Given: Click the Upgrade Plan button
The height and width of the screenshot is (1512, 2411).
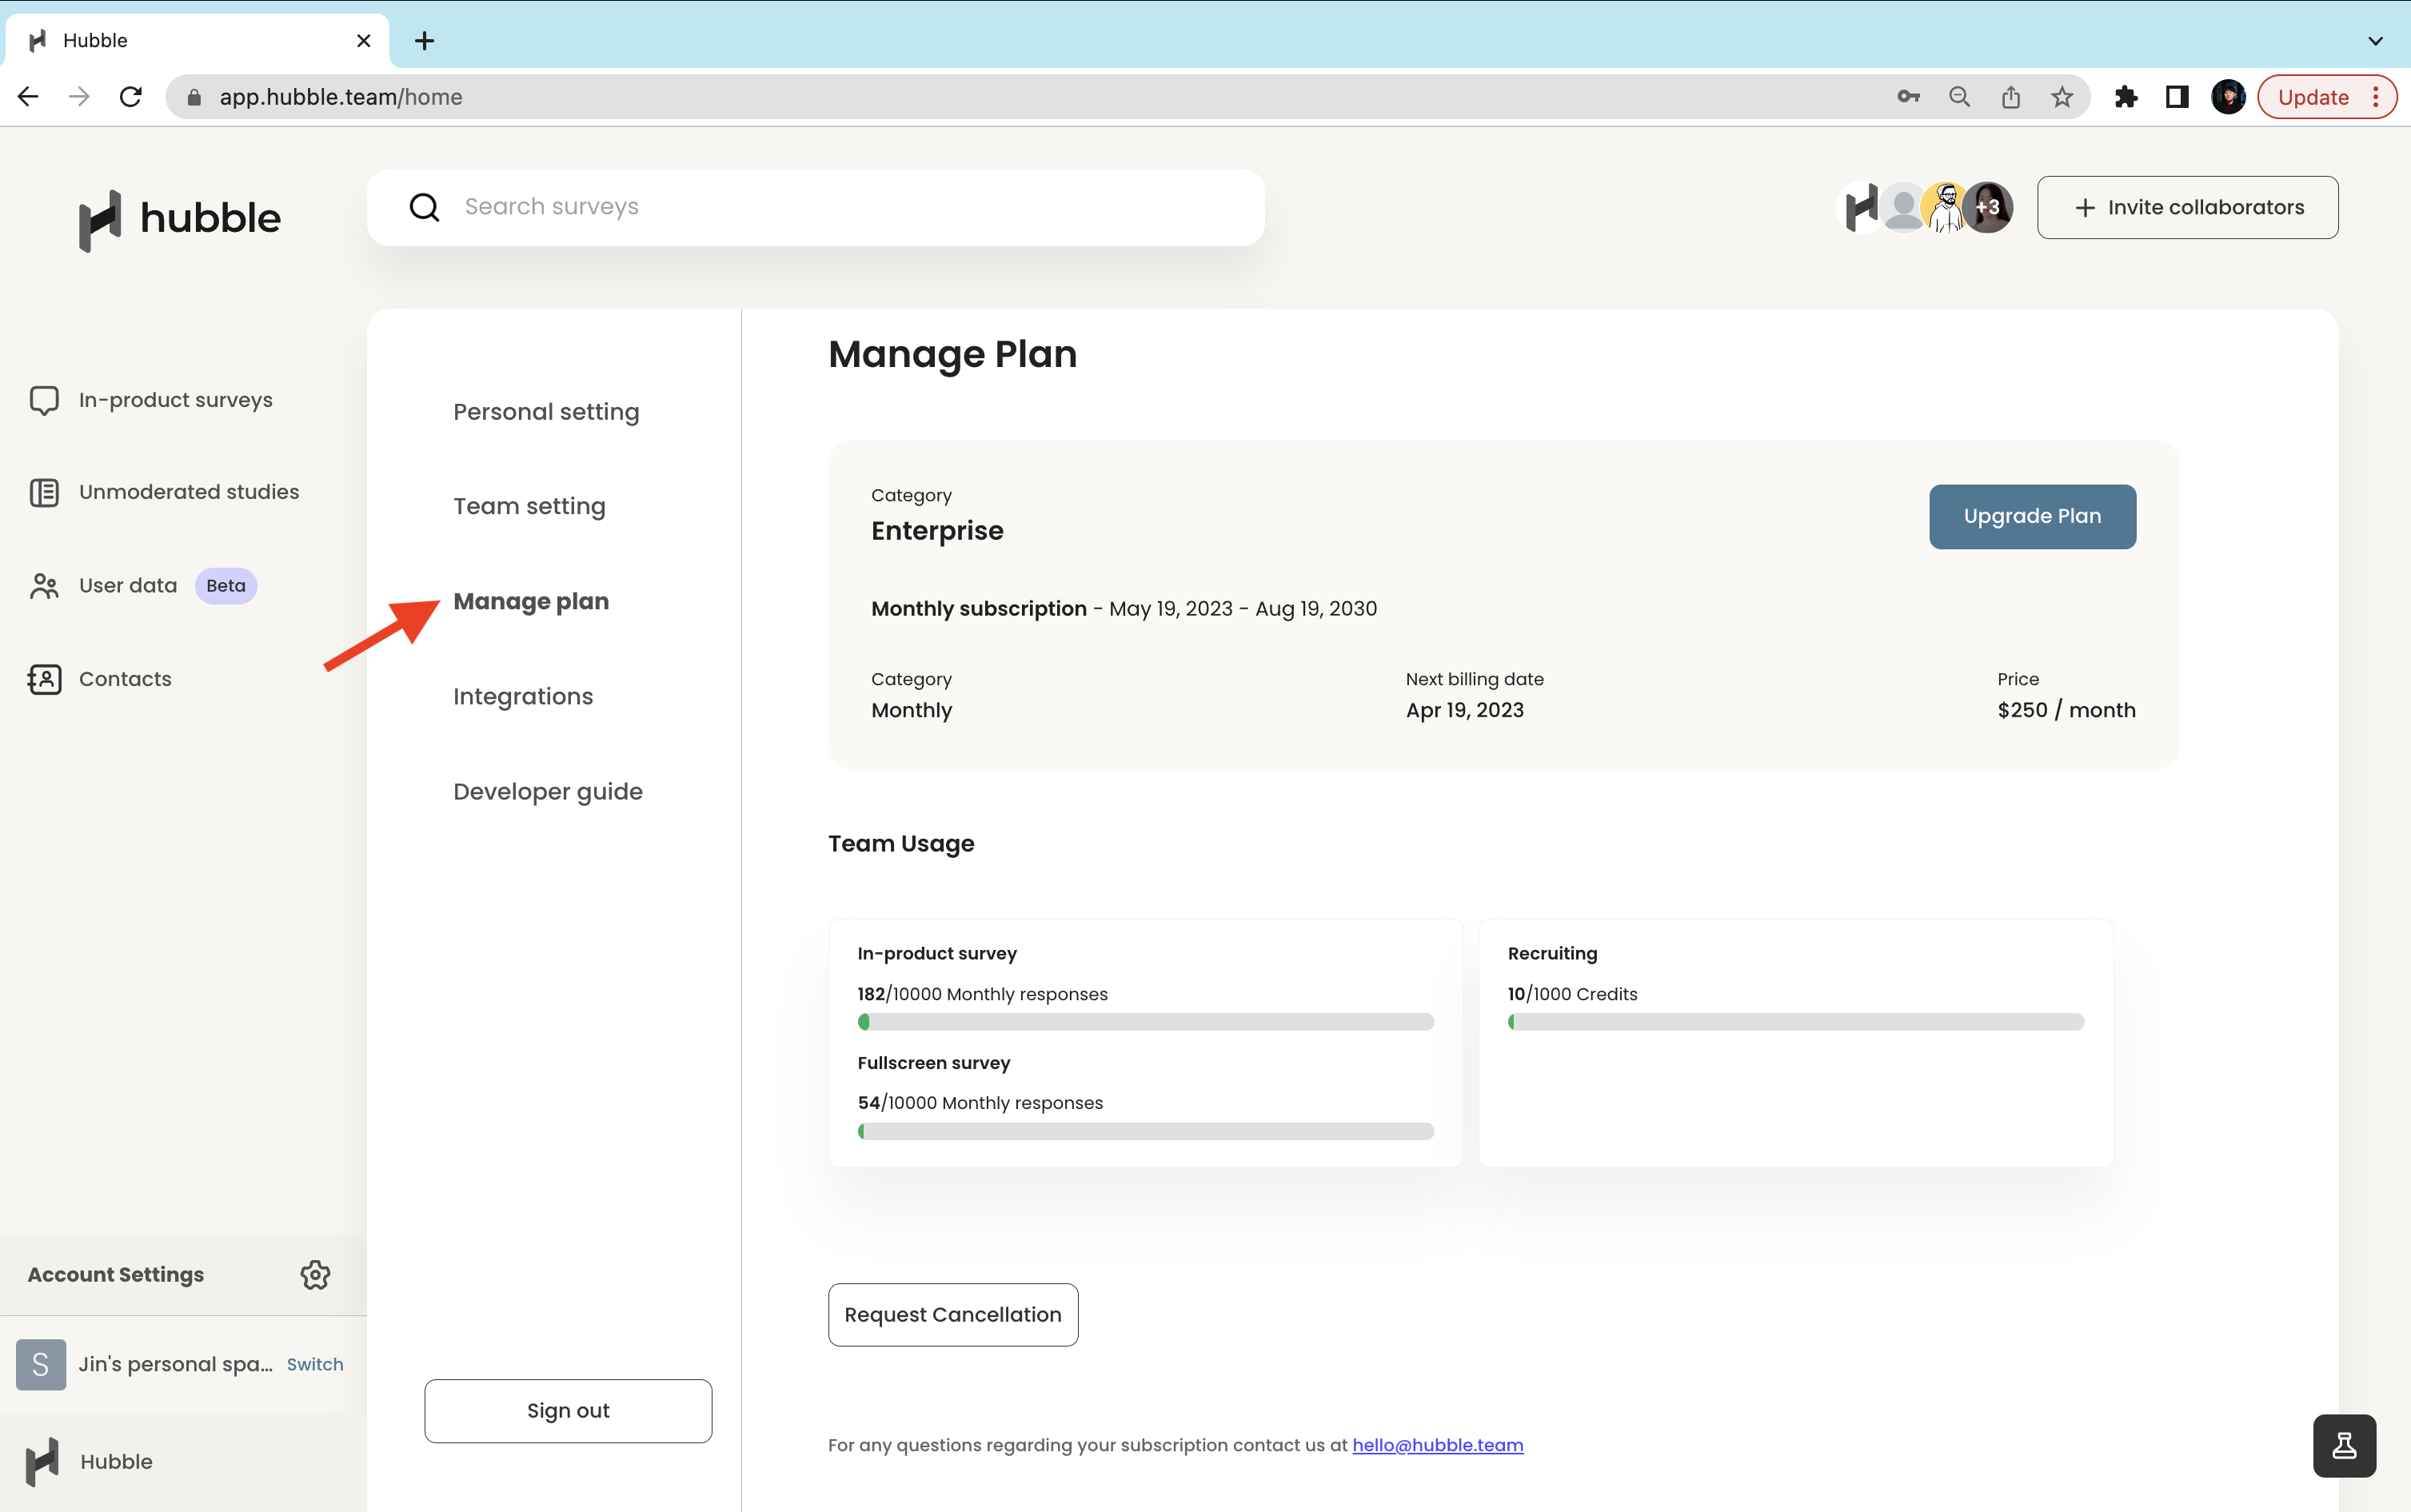Looking at the screenshot, I should coord(2032,516).
